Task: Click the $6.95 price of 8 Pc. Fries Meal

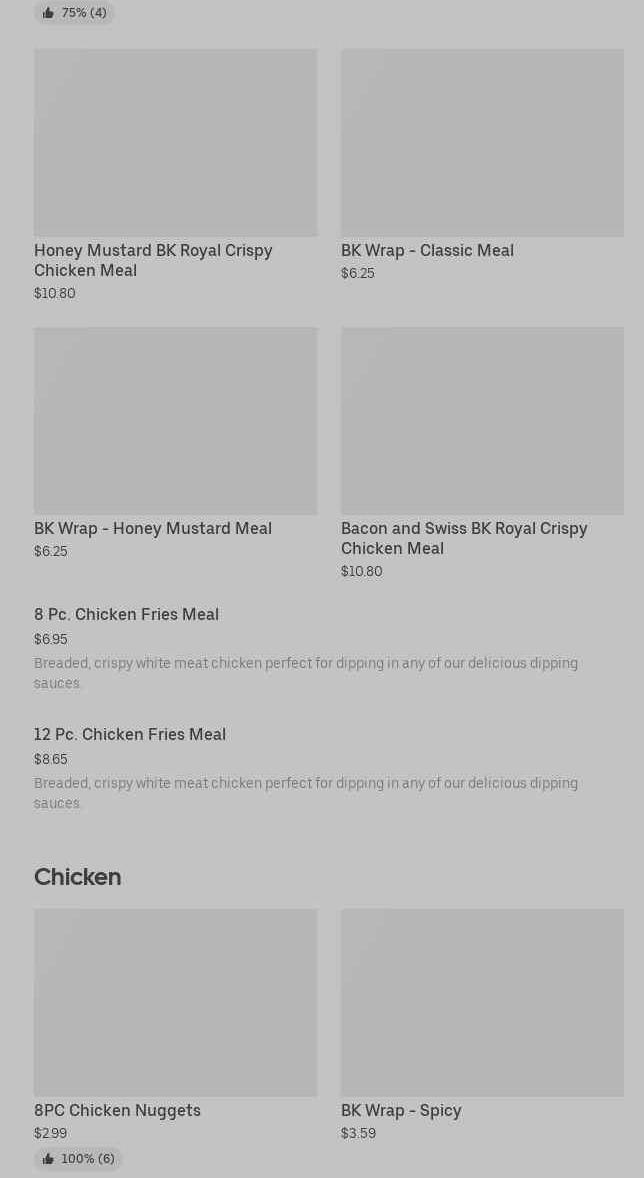Action: pos(51,639)
